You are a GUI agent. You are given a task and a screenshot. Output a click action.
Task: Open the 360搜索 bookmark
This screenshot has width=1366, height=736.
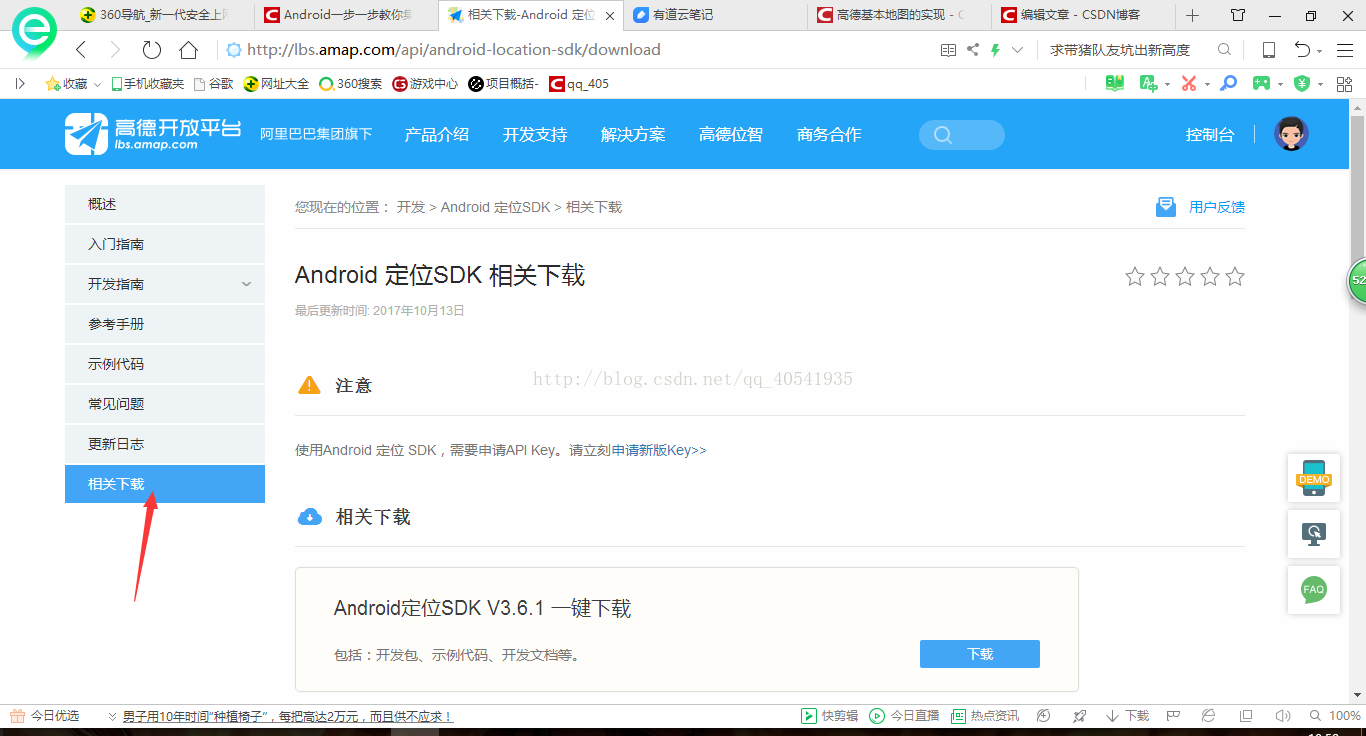(x=350, y=84)
